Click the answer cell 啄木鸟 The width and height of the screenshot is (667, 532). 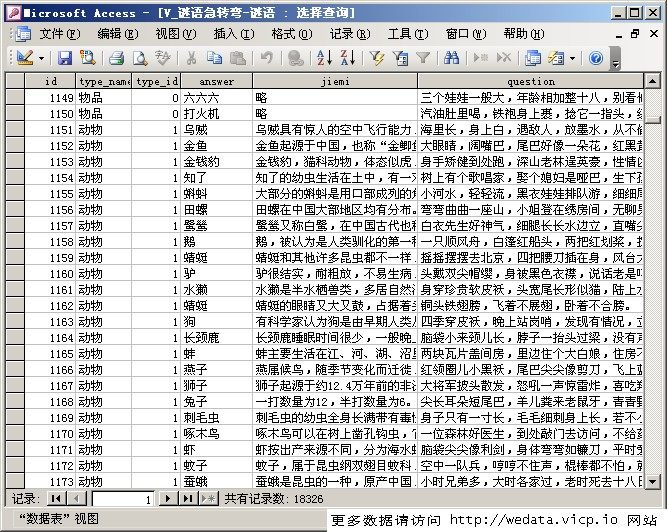[217, 433]
